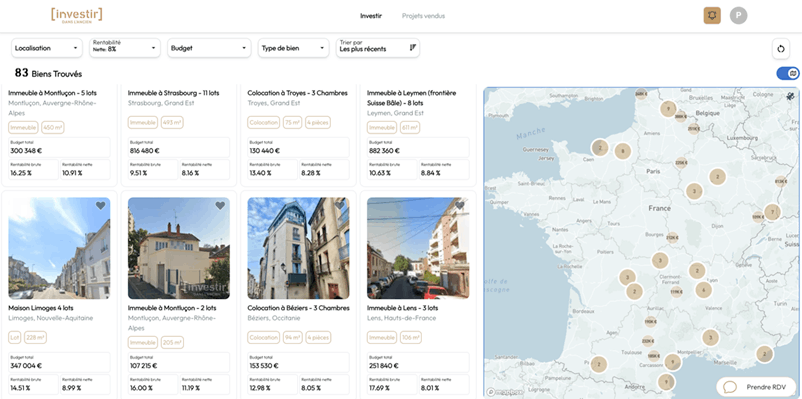Click the cluster of 2 northwest of Lyon
Viewport: 802px width, 399px height.
click(697, 271)
